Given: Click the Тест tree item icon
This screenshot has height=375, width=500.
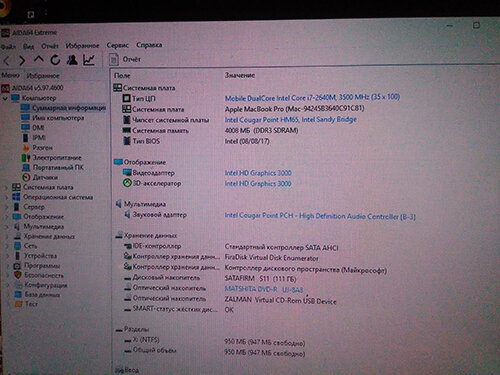Looking at the screenshot, I should point(19,304).
